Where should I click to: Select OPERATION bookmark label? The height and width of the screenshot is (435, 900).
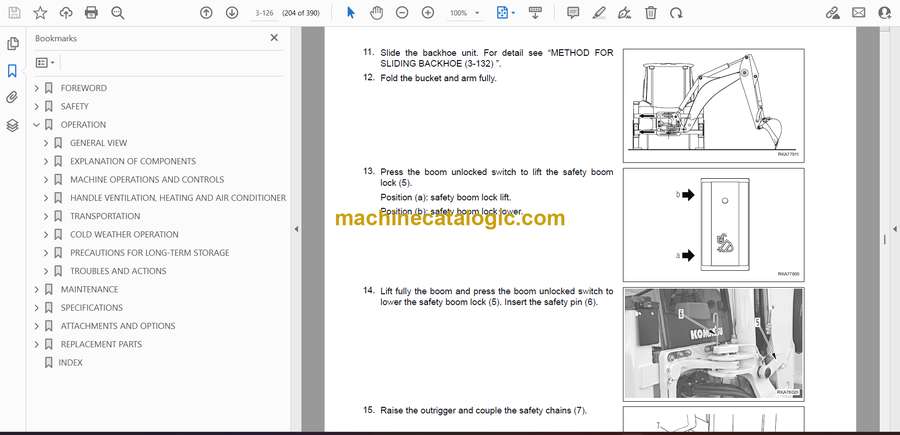(x=83, y=125)
